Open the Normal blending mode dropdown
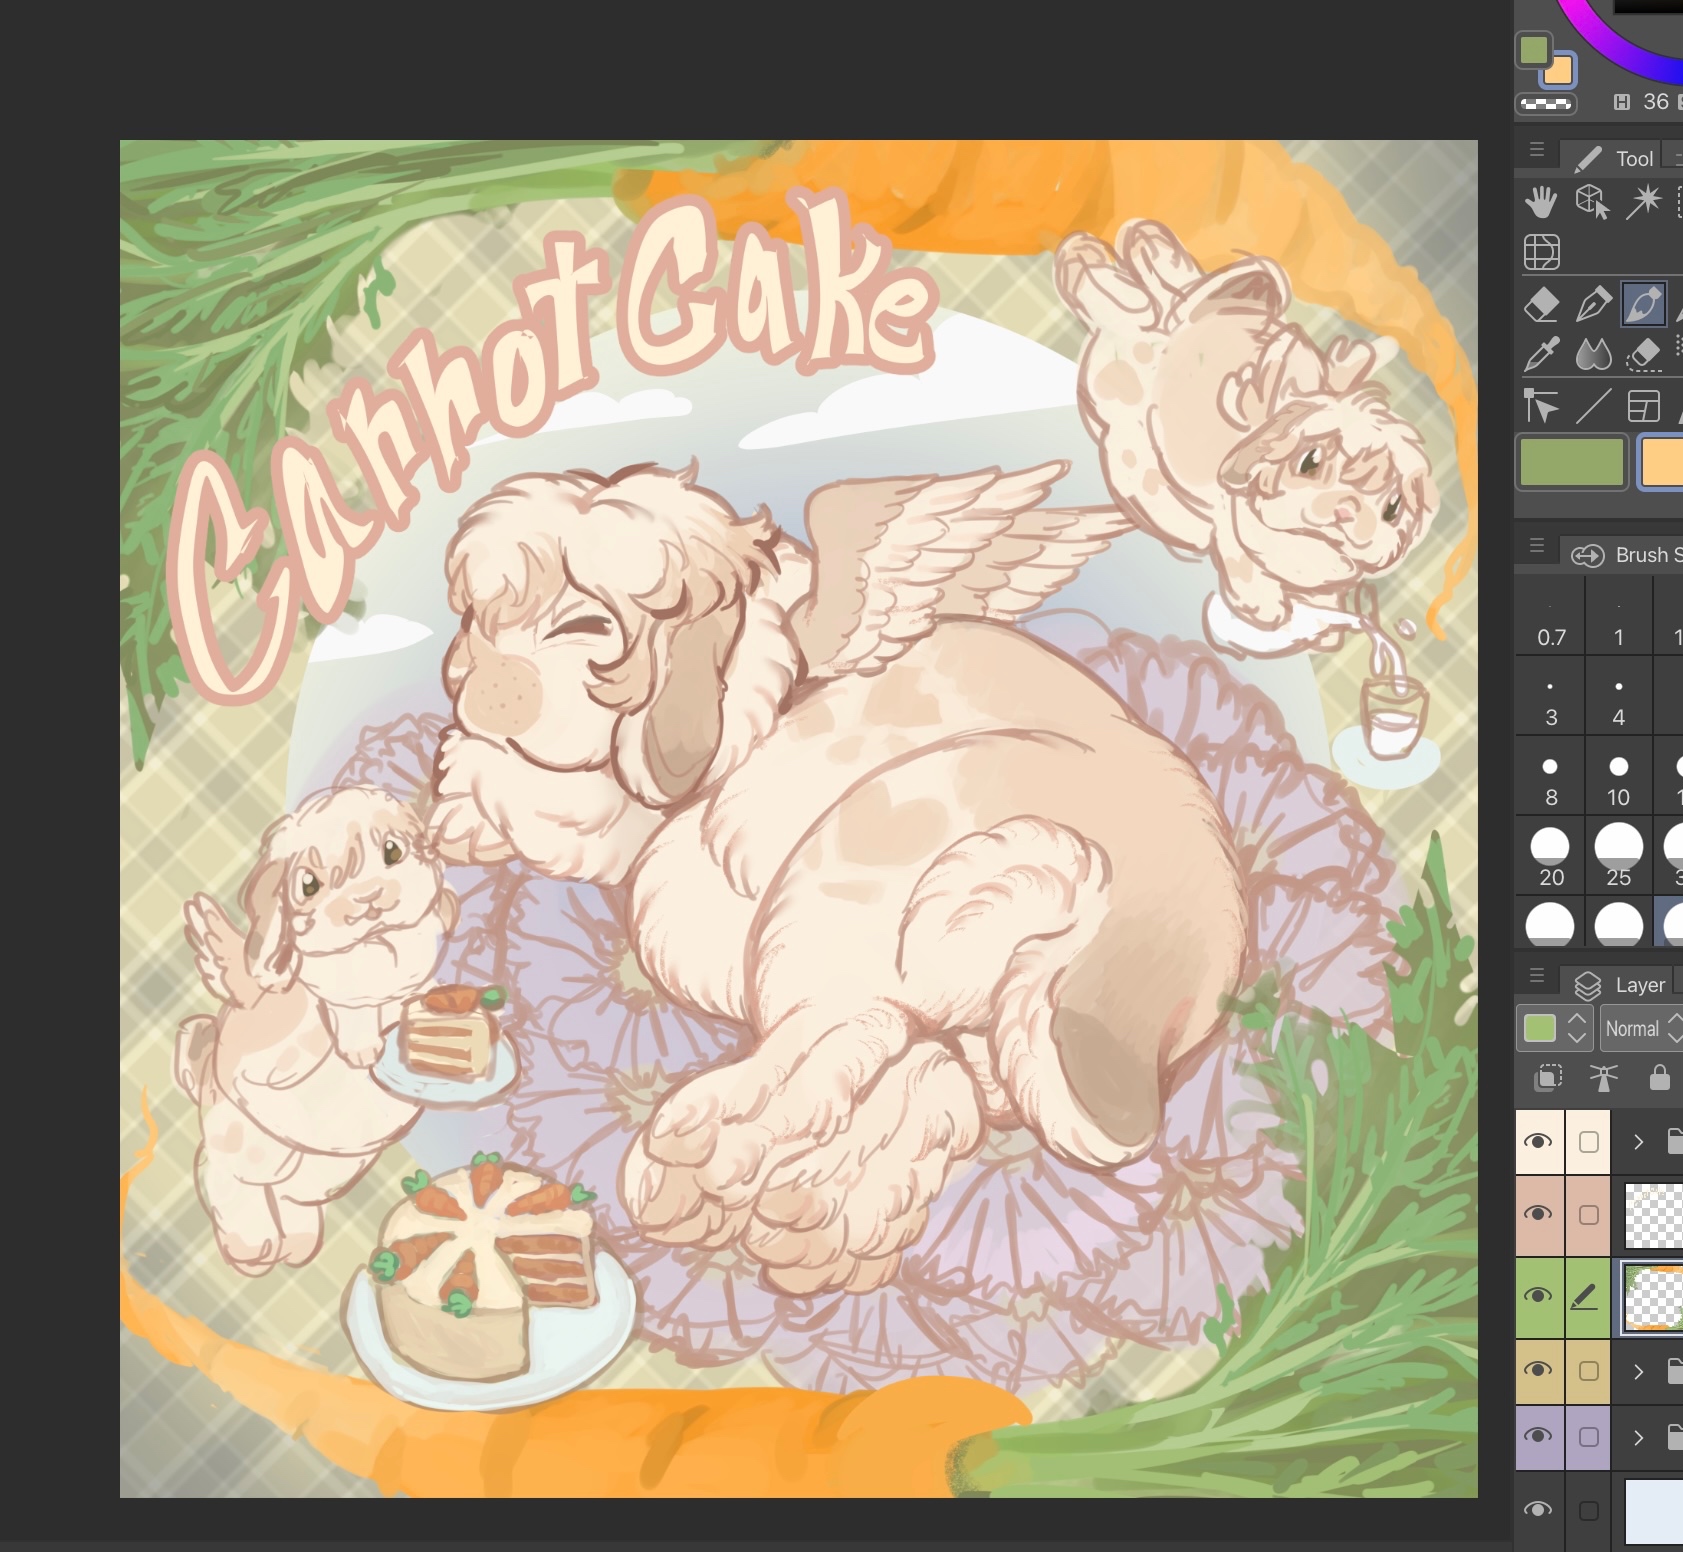1683x1552 pixels. 1640,1029
